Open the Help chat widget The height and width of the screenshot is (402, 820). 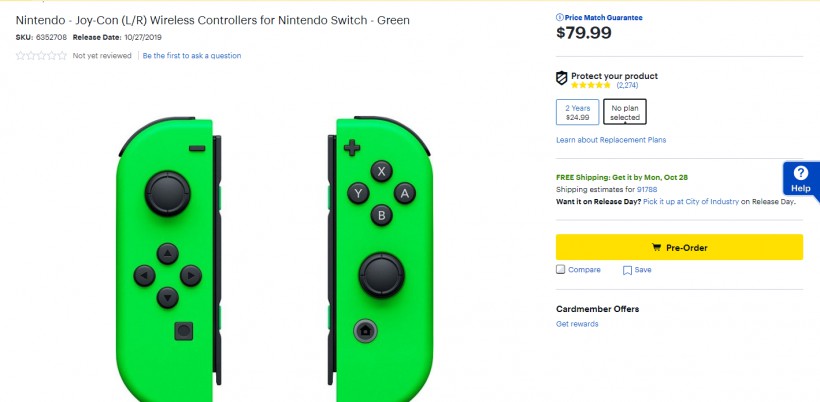coord(801,179)
